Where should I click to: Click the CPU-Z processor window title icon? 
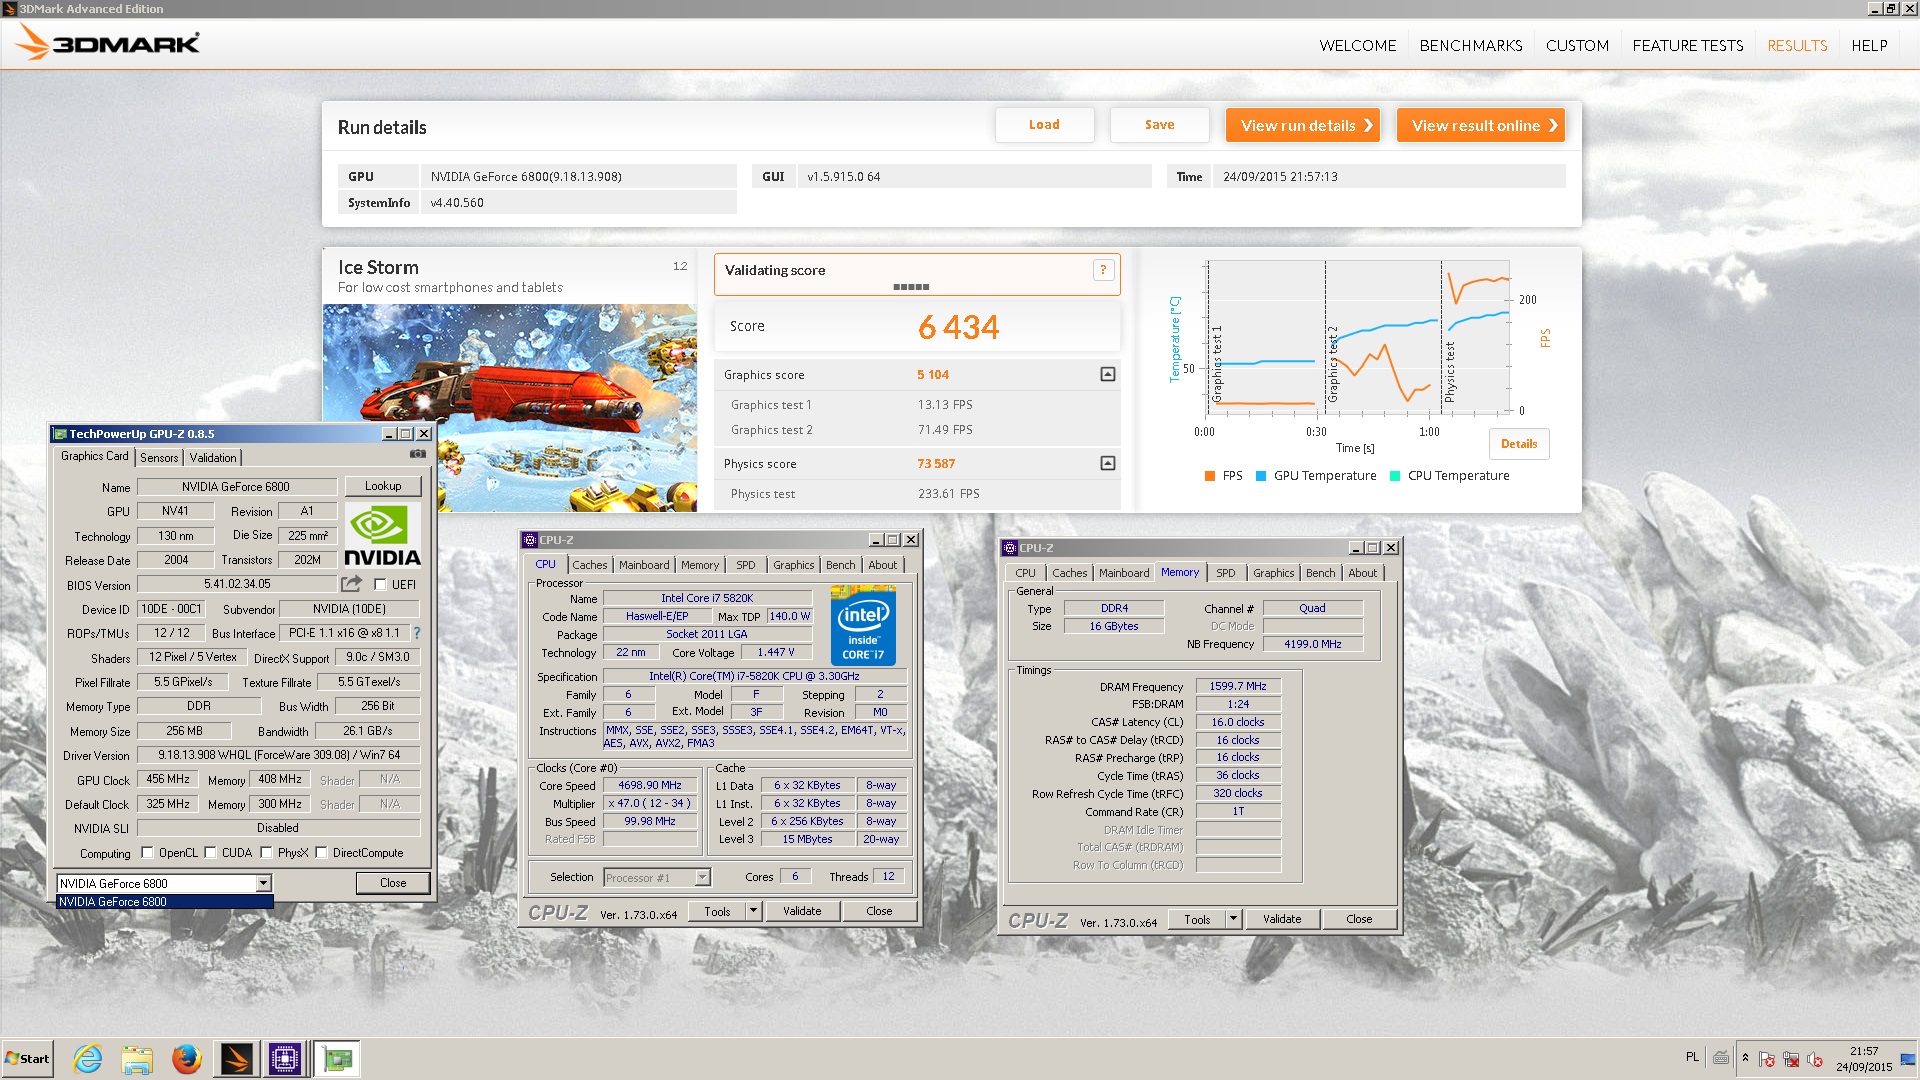[530, 540]
